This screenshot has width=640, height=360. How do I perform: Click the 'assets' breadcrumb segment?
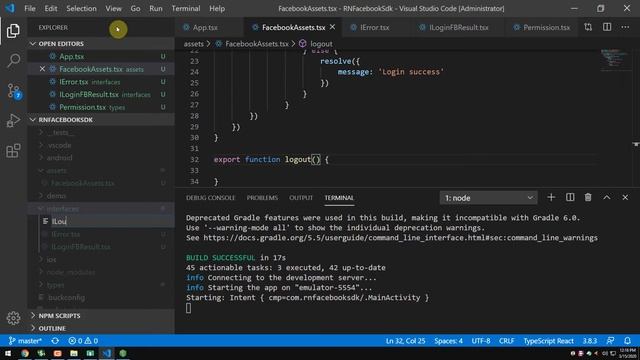193,44
